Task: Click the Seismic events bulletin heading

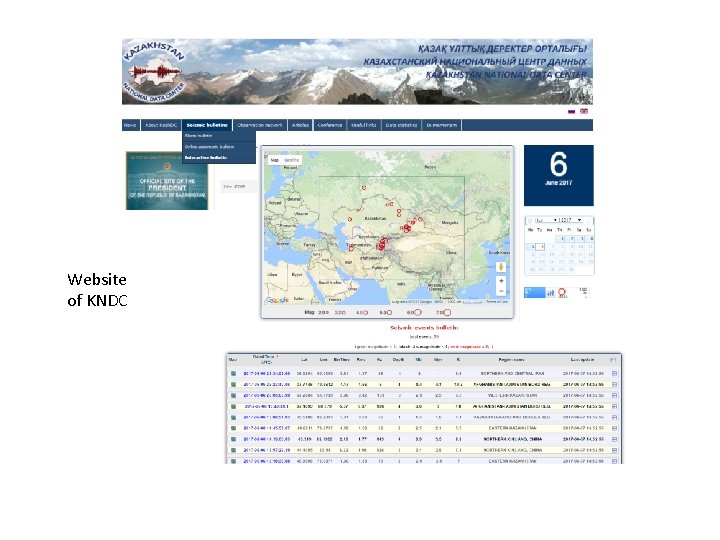Action: (x=424, y=327)
